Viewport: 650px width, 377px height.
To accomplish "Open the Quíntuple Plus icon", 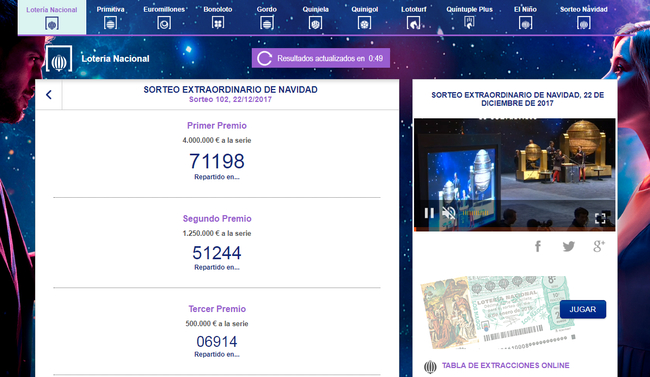I will (469, 22).
